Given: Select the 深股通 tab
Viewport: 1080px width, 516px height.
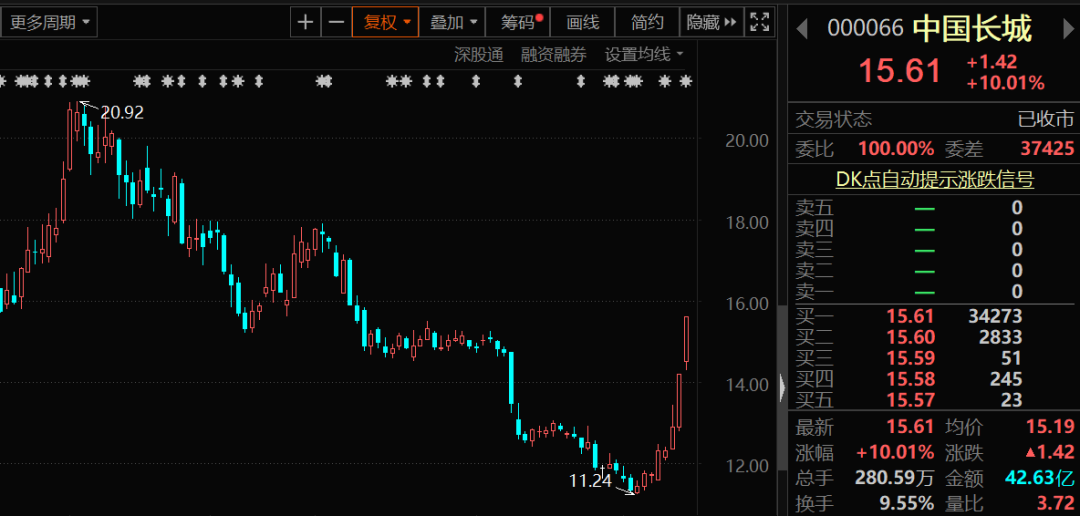Looking at the screenshot, I should pos(479,54).
